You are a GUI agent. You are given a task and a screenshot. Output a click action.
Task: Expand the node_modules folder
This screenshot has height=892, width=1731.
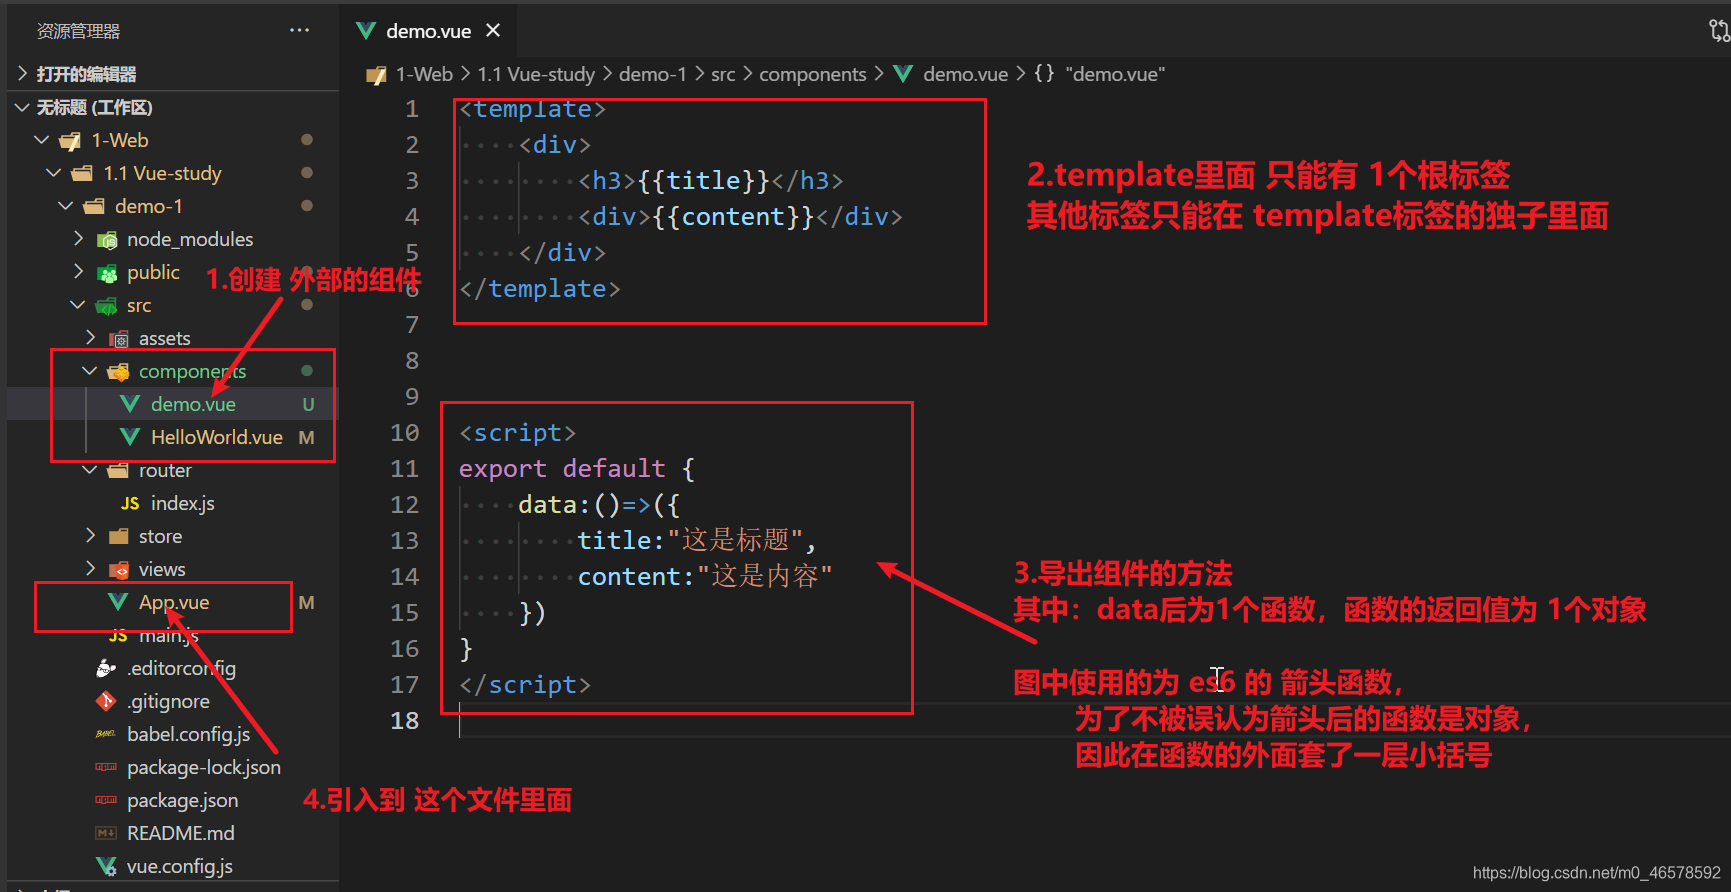click(x=78, y=239)
